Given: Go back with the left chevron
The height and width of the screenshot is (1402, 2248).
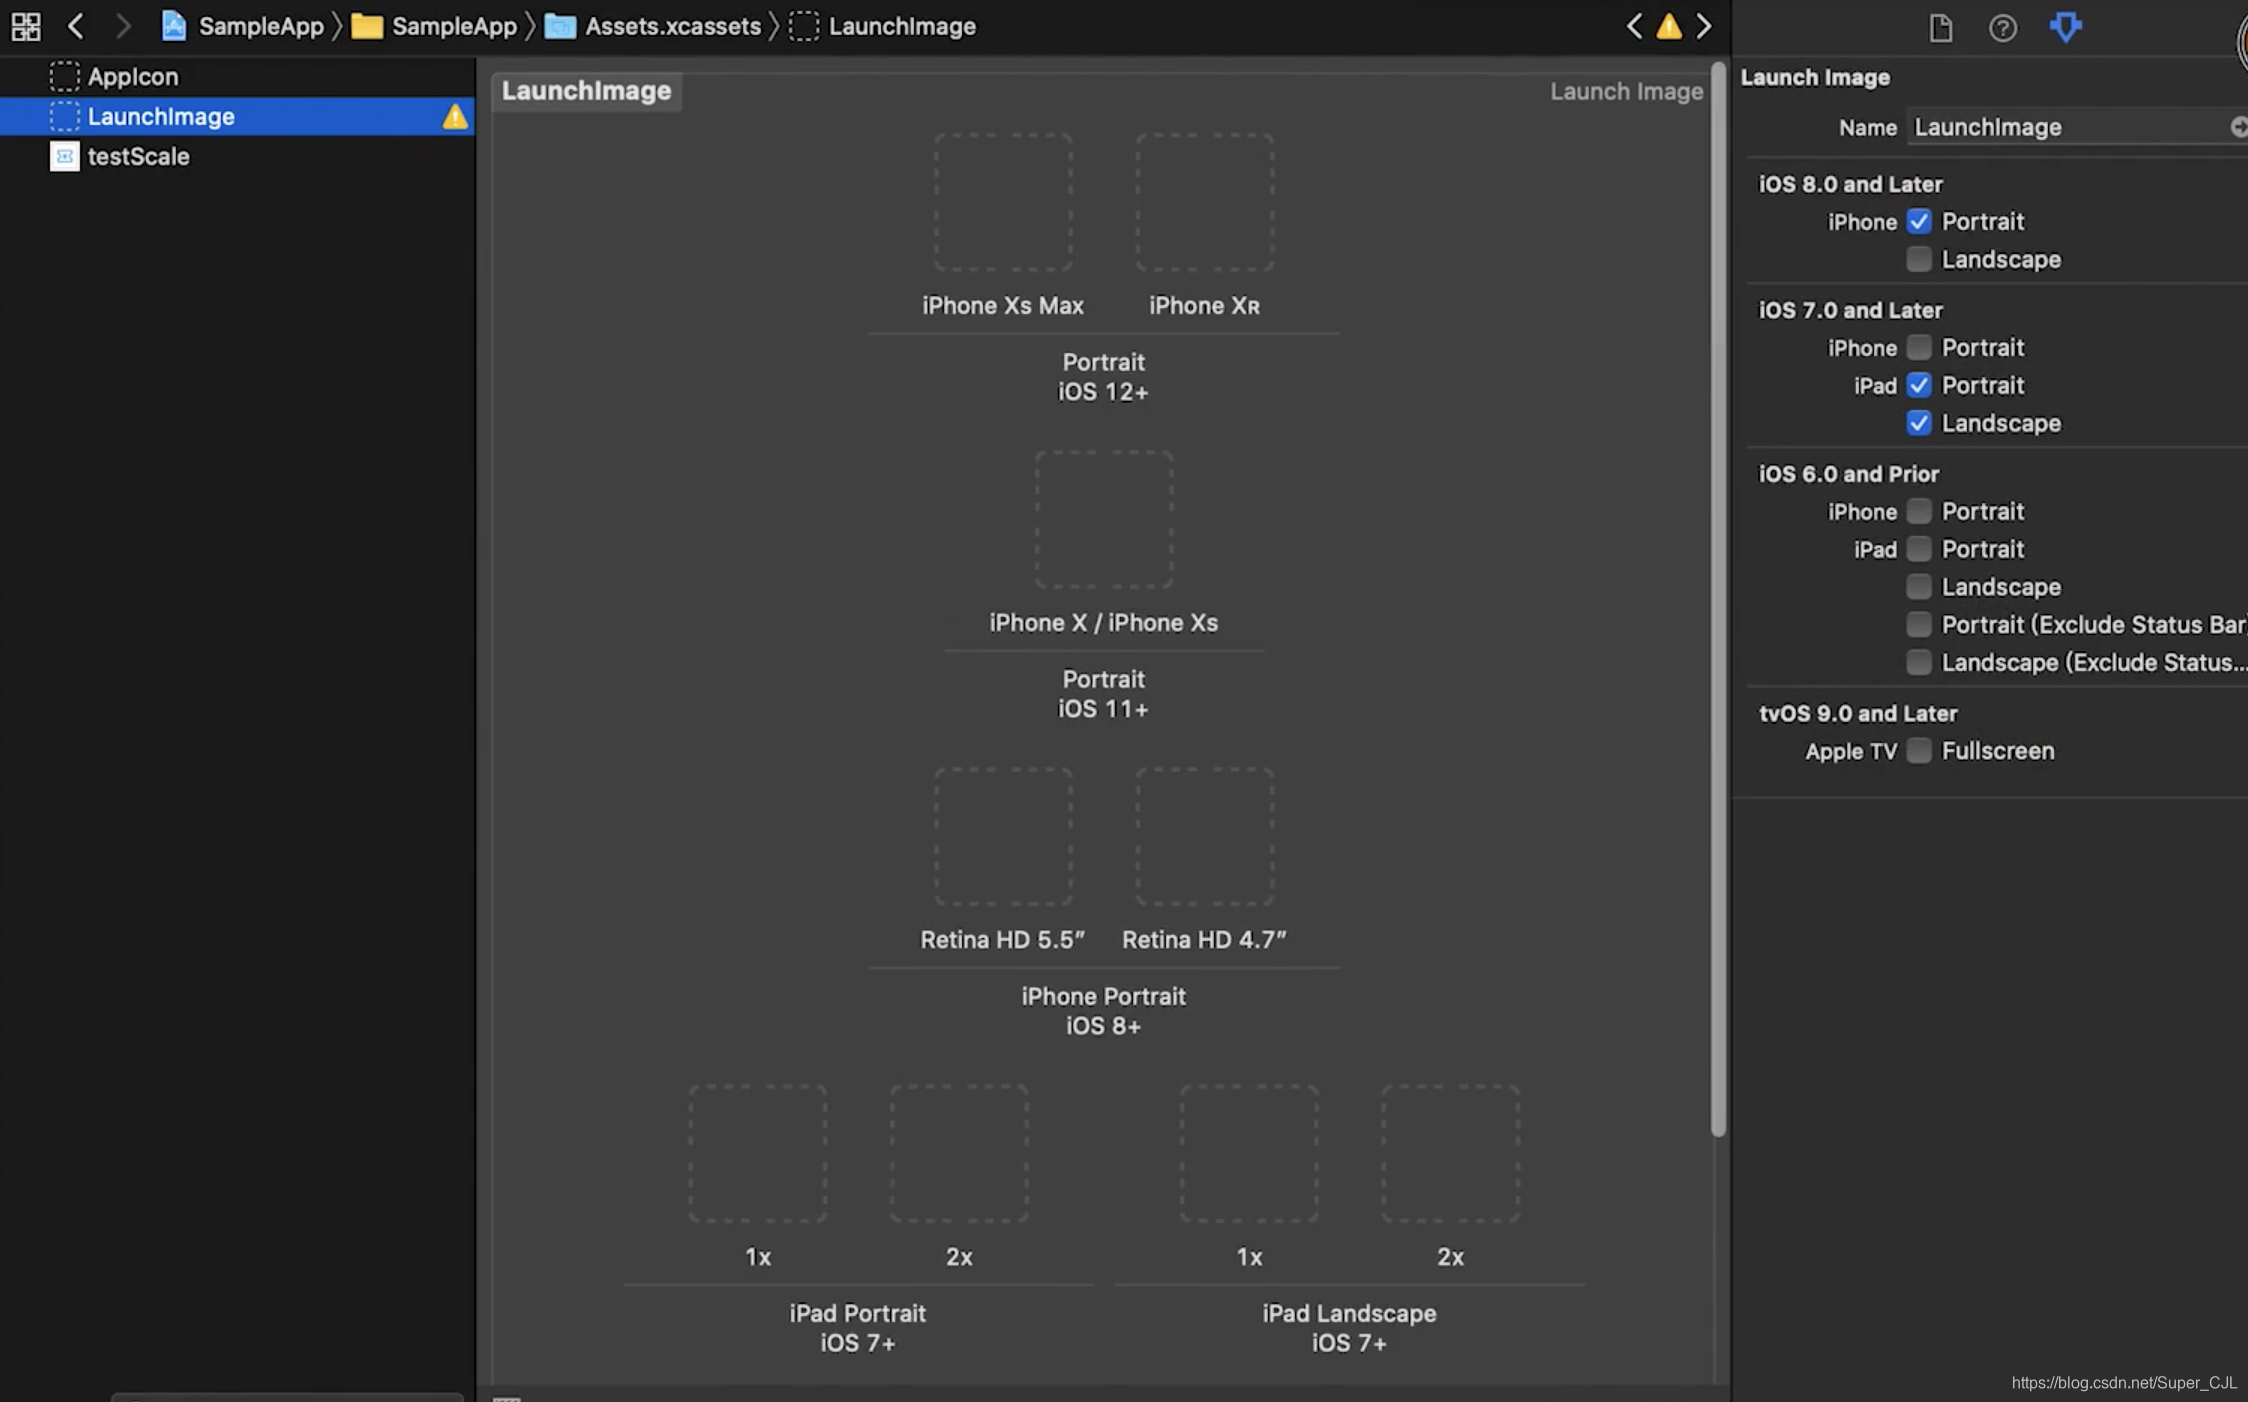Looking at the screenshot, I should (76, 26).
